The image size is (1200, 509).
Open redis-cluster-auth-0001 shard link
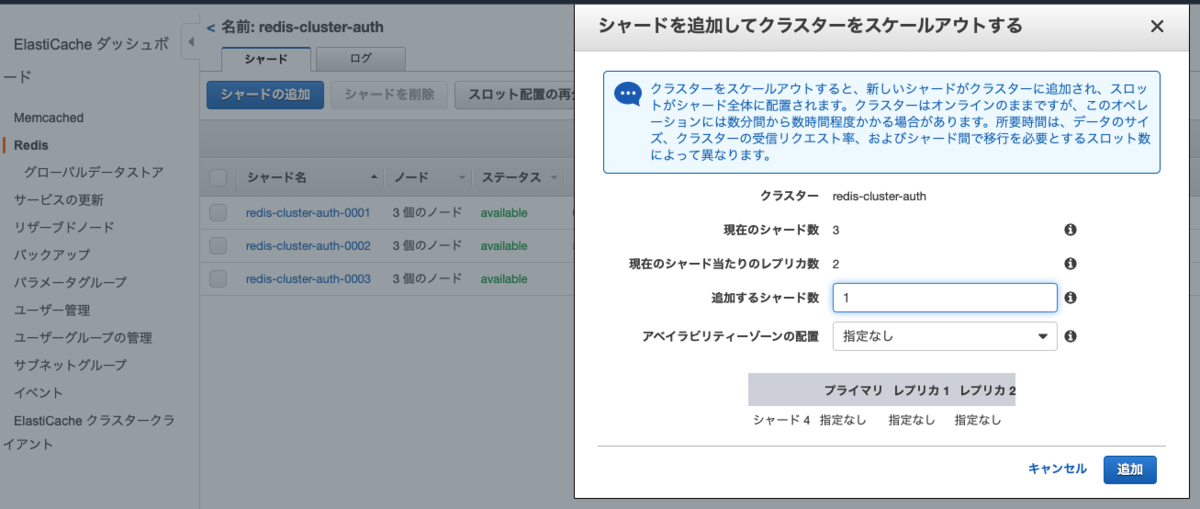point(308,213)
